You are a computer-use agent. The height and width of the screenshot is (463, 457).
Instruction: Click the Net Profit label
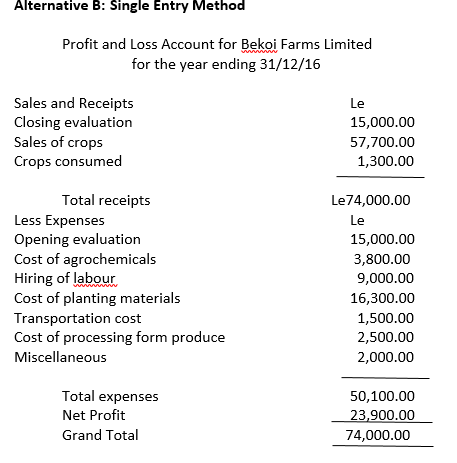point(94,415)
